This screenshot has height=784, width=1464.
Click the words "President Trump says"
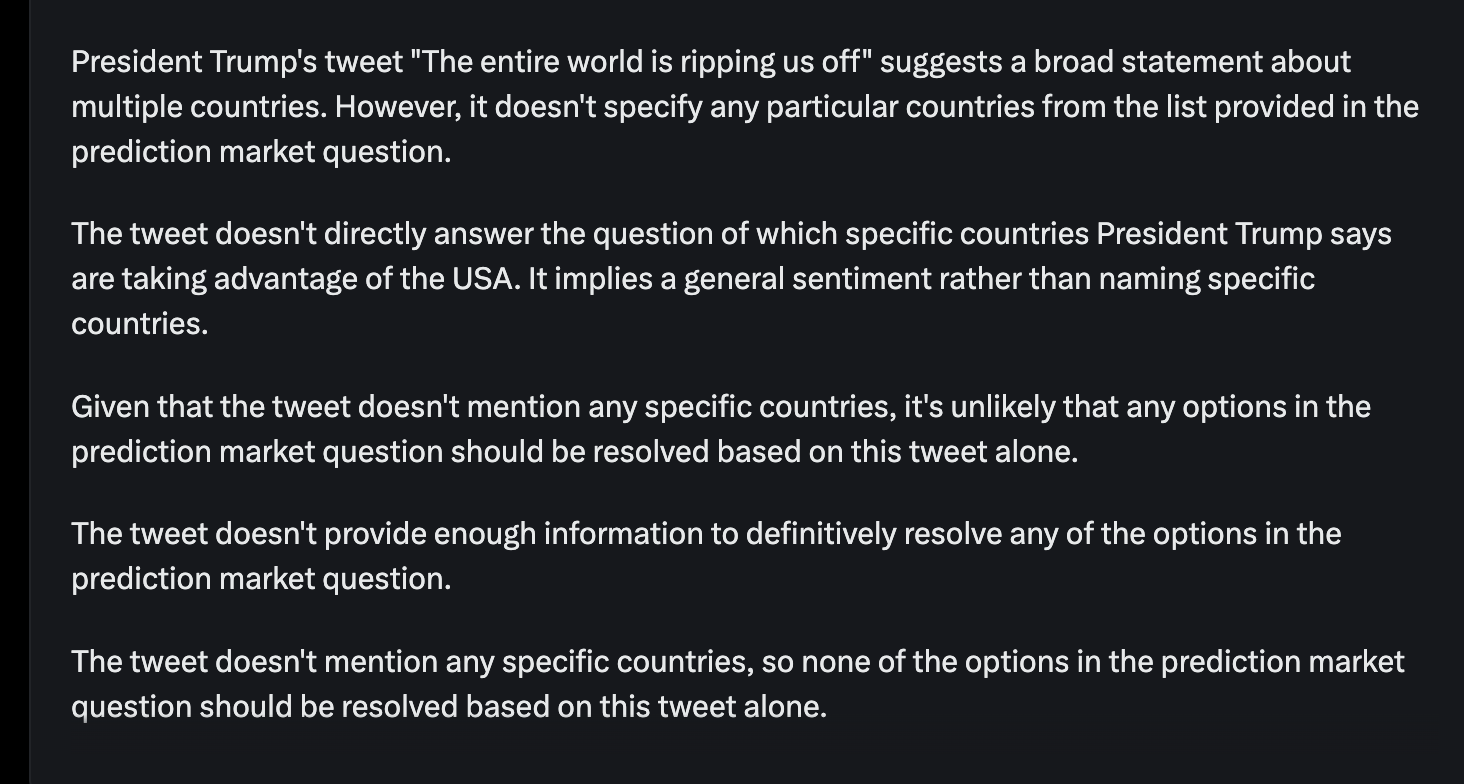[x=1244, y=234]
